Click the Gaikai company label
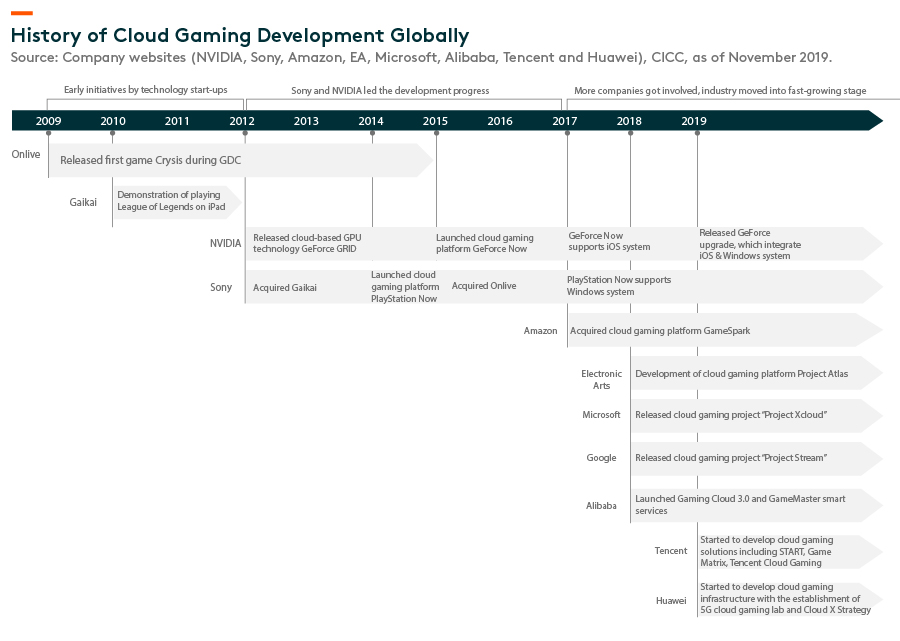900x641 pixels. 83,202
